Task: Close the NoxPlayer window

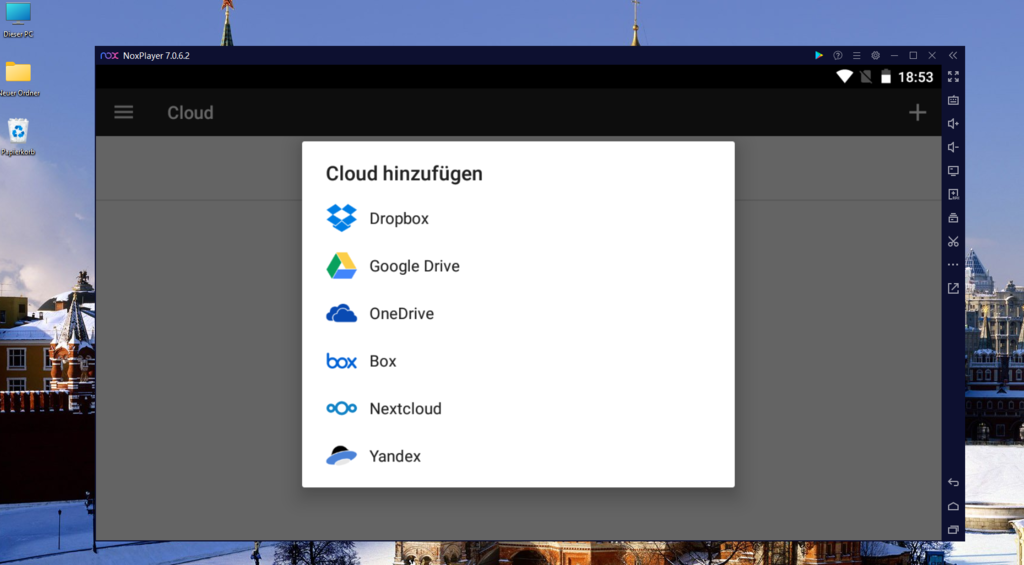Action: pos(932,56)
